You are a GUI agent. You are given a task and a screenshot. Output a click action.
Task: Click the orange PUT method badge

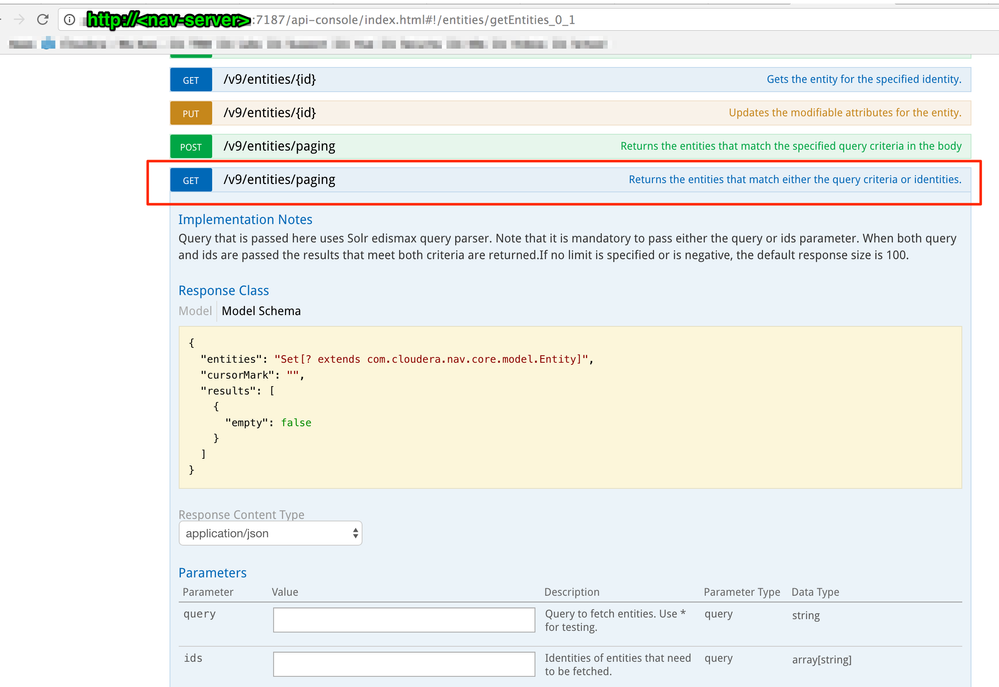point(191,113)
